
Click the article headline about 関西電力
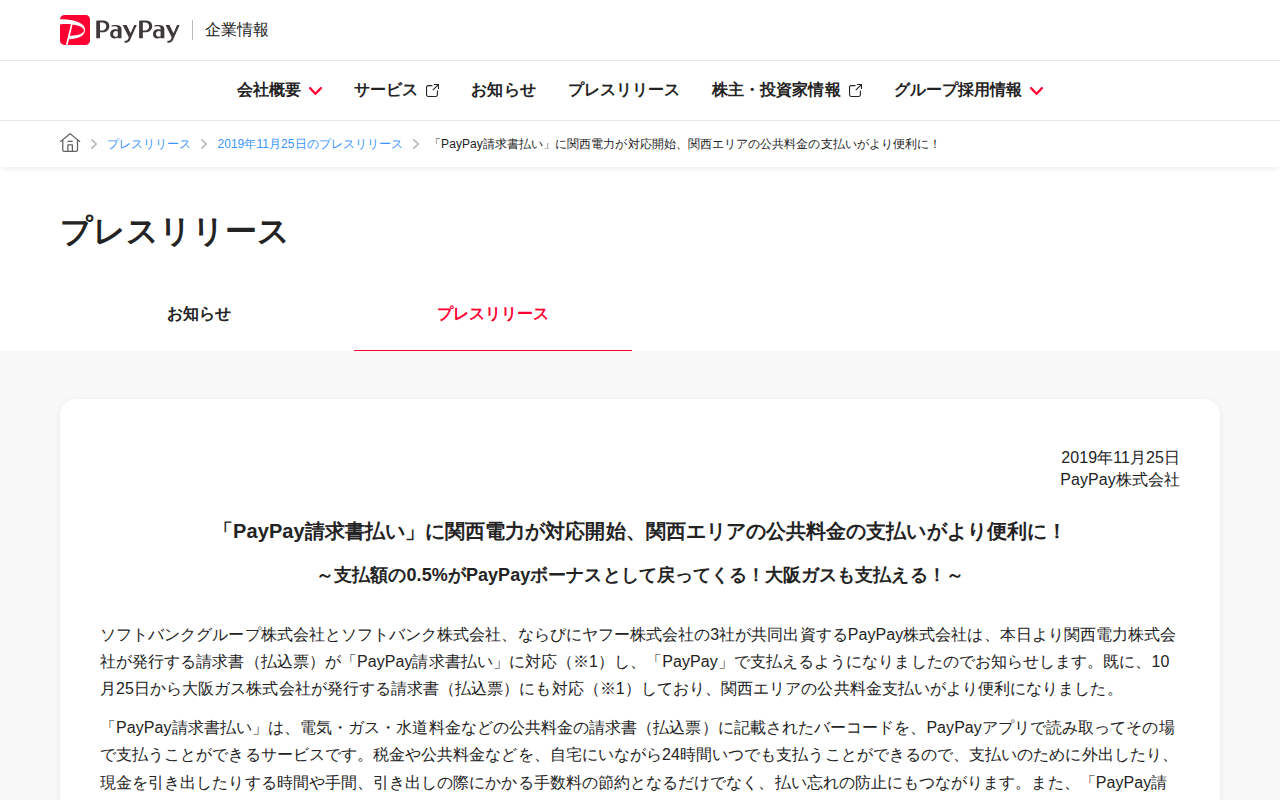(640, 531)
